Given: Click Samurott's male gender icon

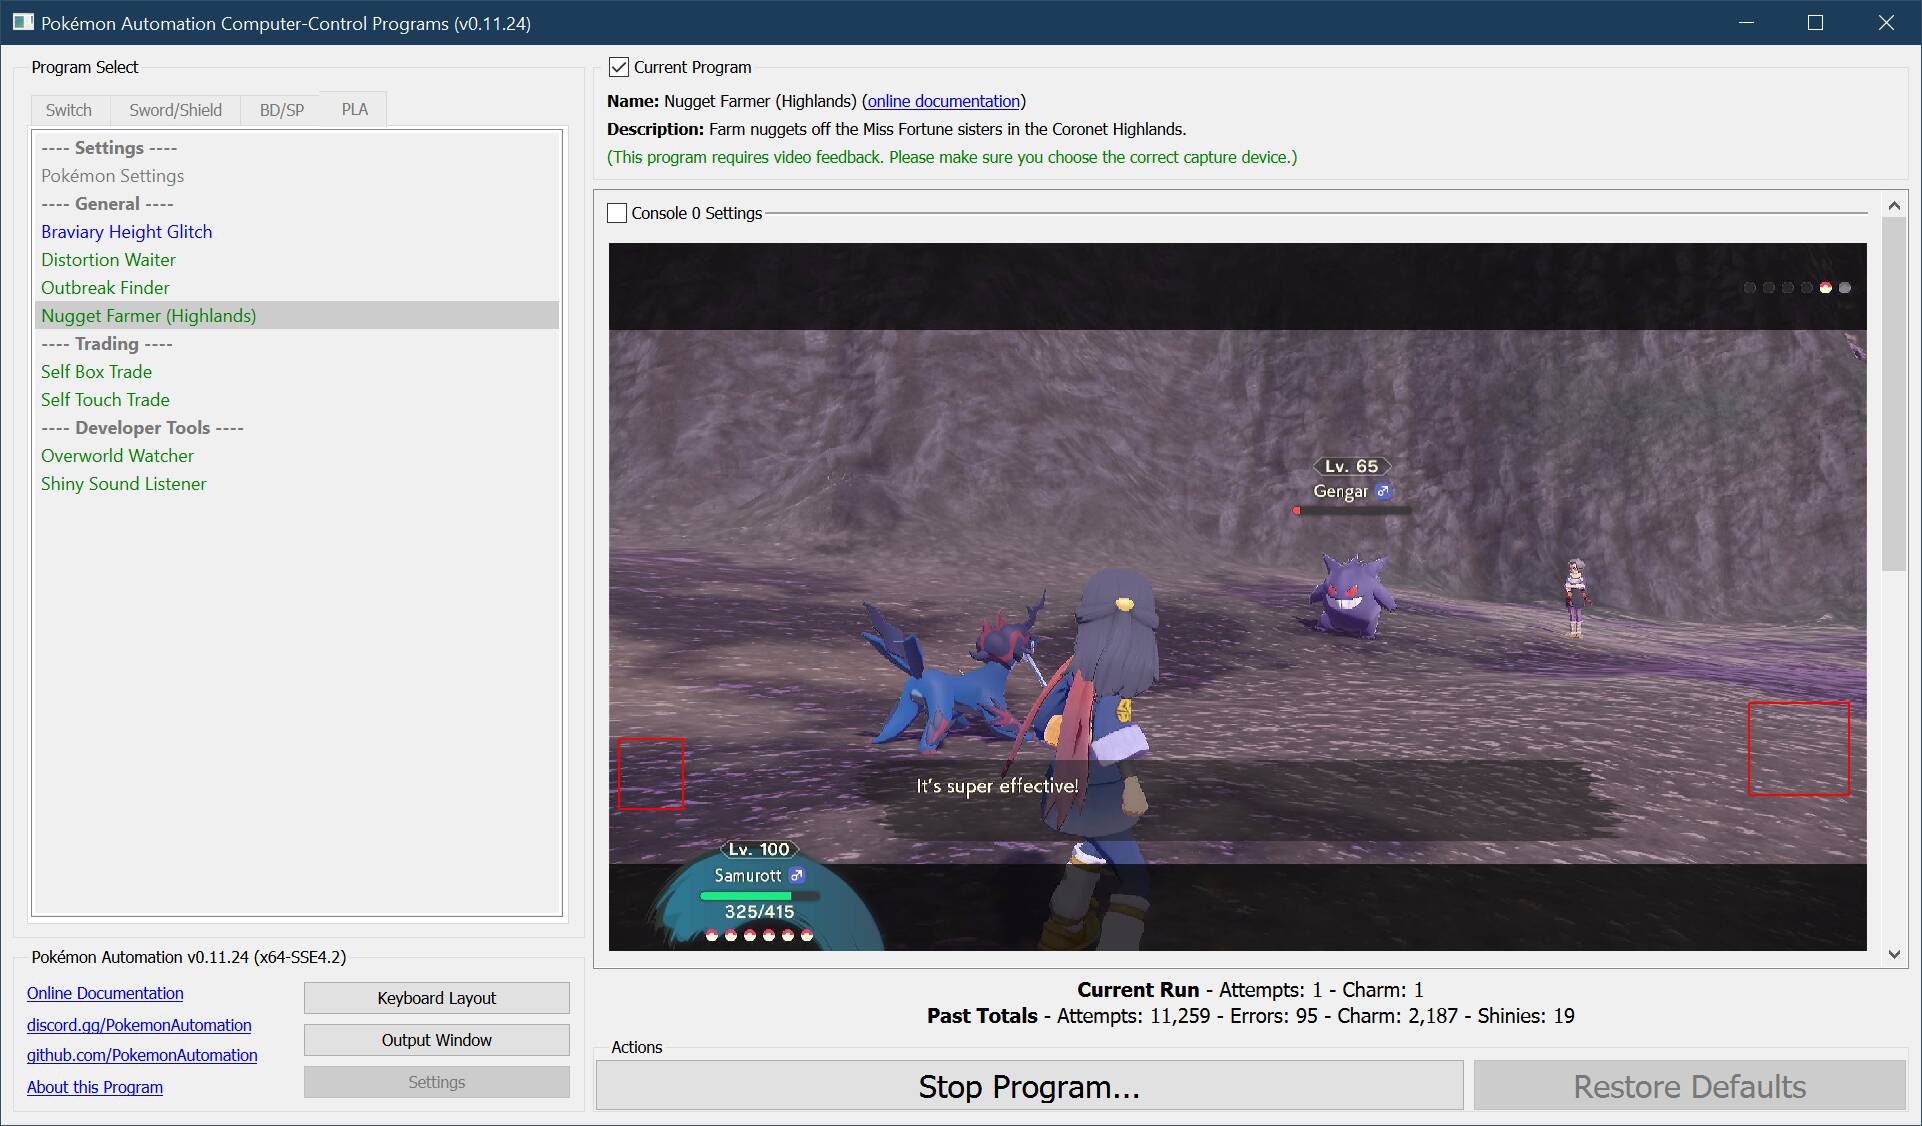Looking at the screenshot, I should point(796,875).
